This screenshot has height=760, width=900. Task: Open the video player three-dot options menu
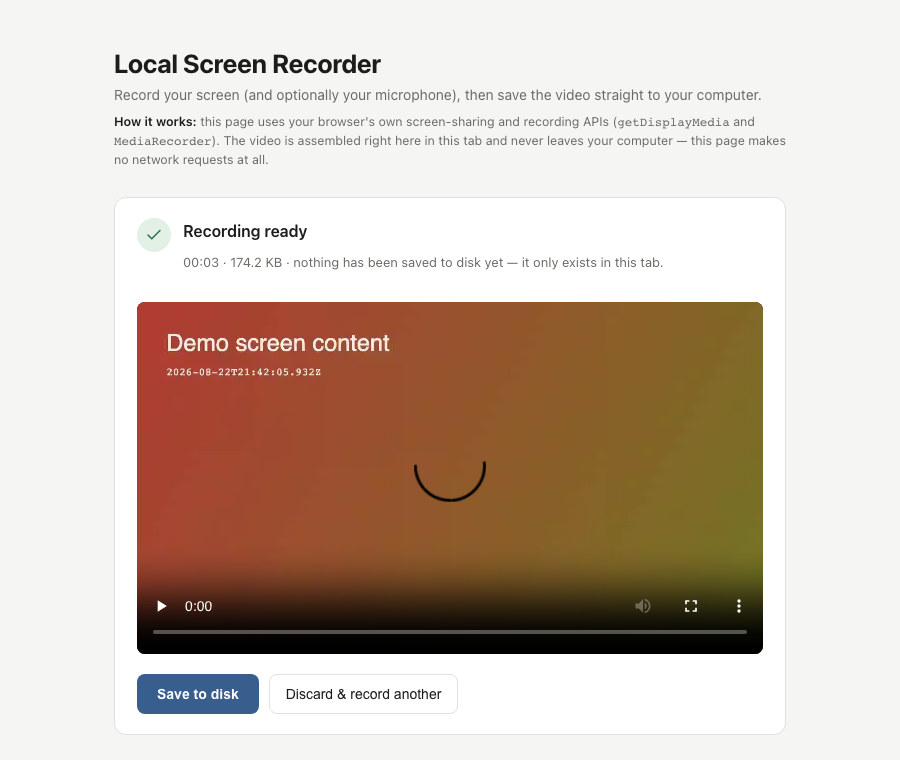[x=739, y=606]
